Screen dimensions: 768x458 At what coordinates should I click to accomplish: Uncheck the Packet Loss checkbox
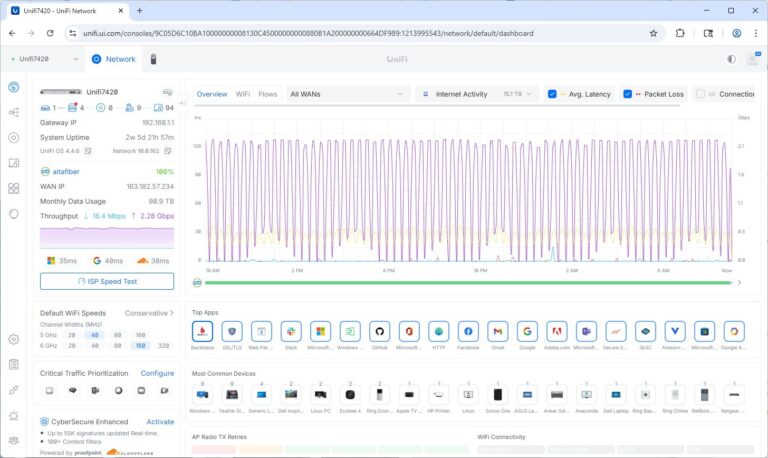[x=628, y=94]
